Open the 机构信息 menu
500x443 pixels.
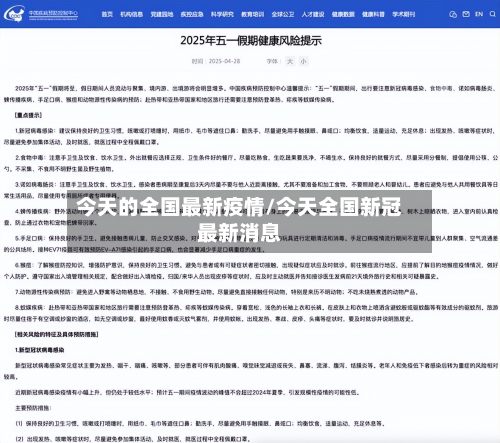coord(132,14)
